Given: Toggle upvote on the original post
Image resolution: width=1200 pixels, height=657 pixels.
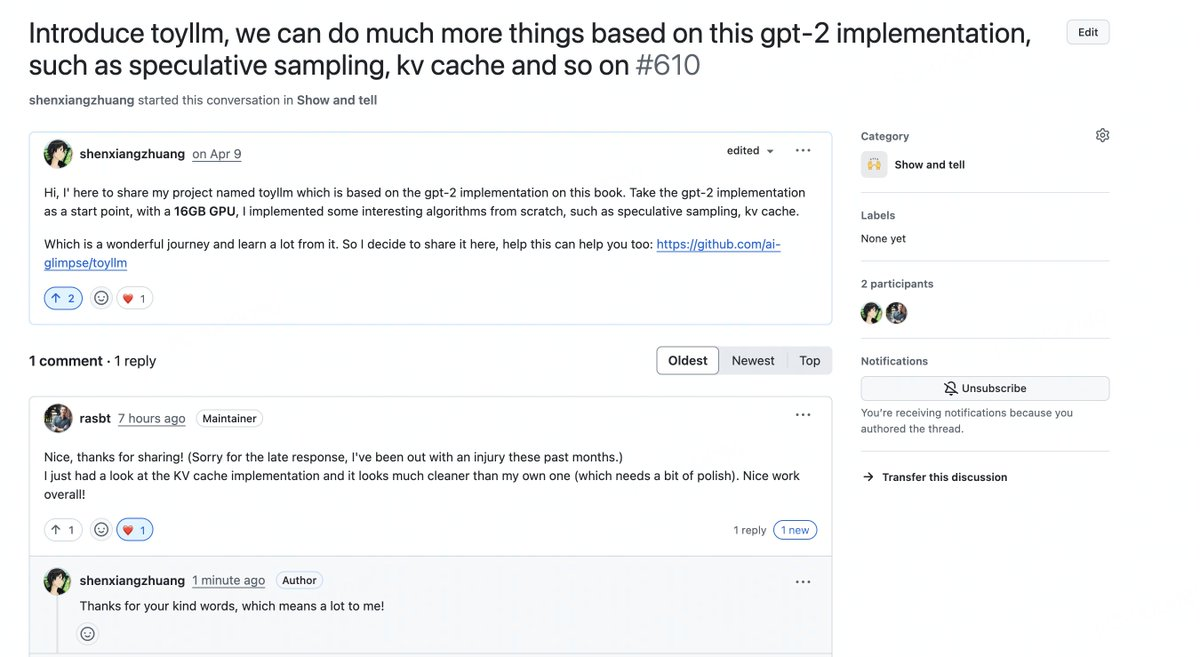Looking at the screenshot, I should [x=63, y=298].
